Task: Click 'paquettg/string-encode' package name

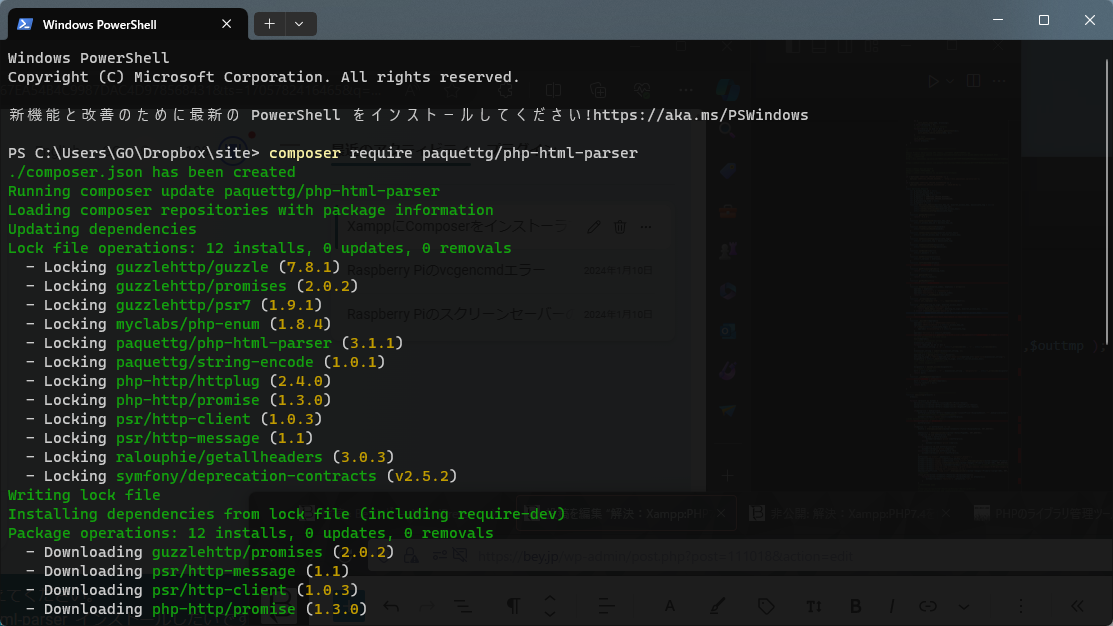Action: [x=214, y=362]
